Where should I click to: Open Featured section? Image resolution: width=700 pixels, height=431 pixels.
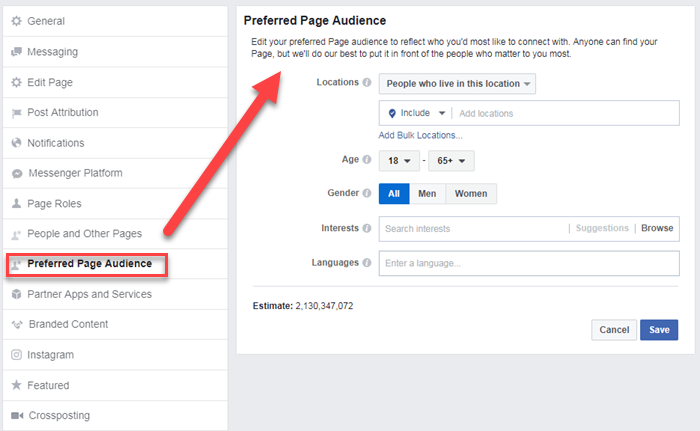(115, 385)
